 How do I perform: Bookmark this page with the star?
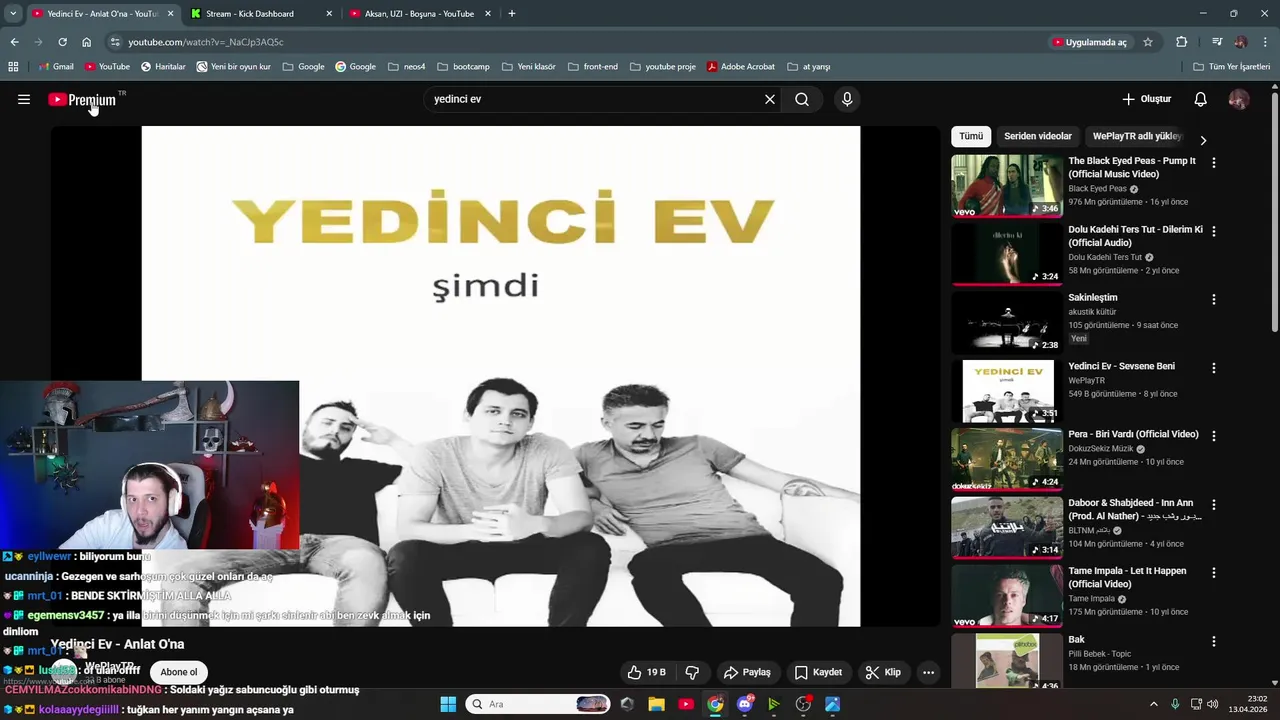(x=1148, y=42)
